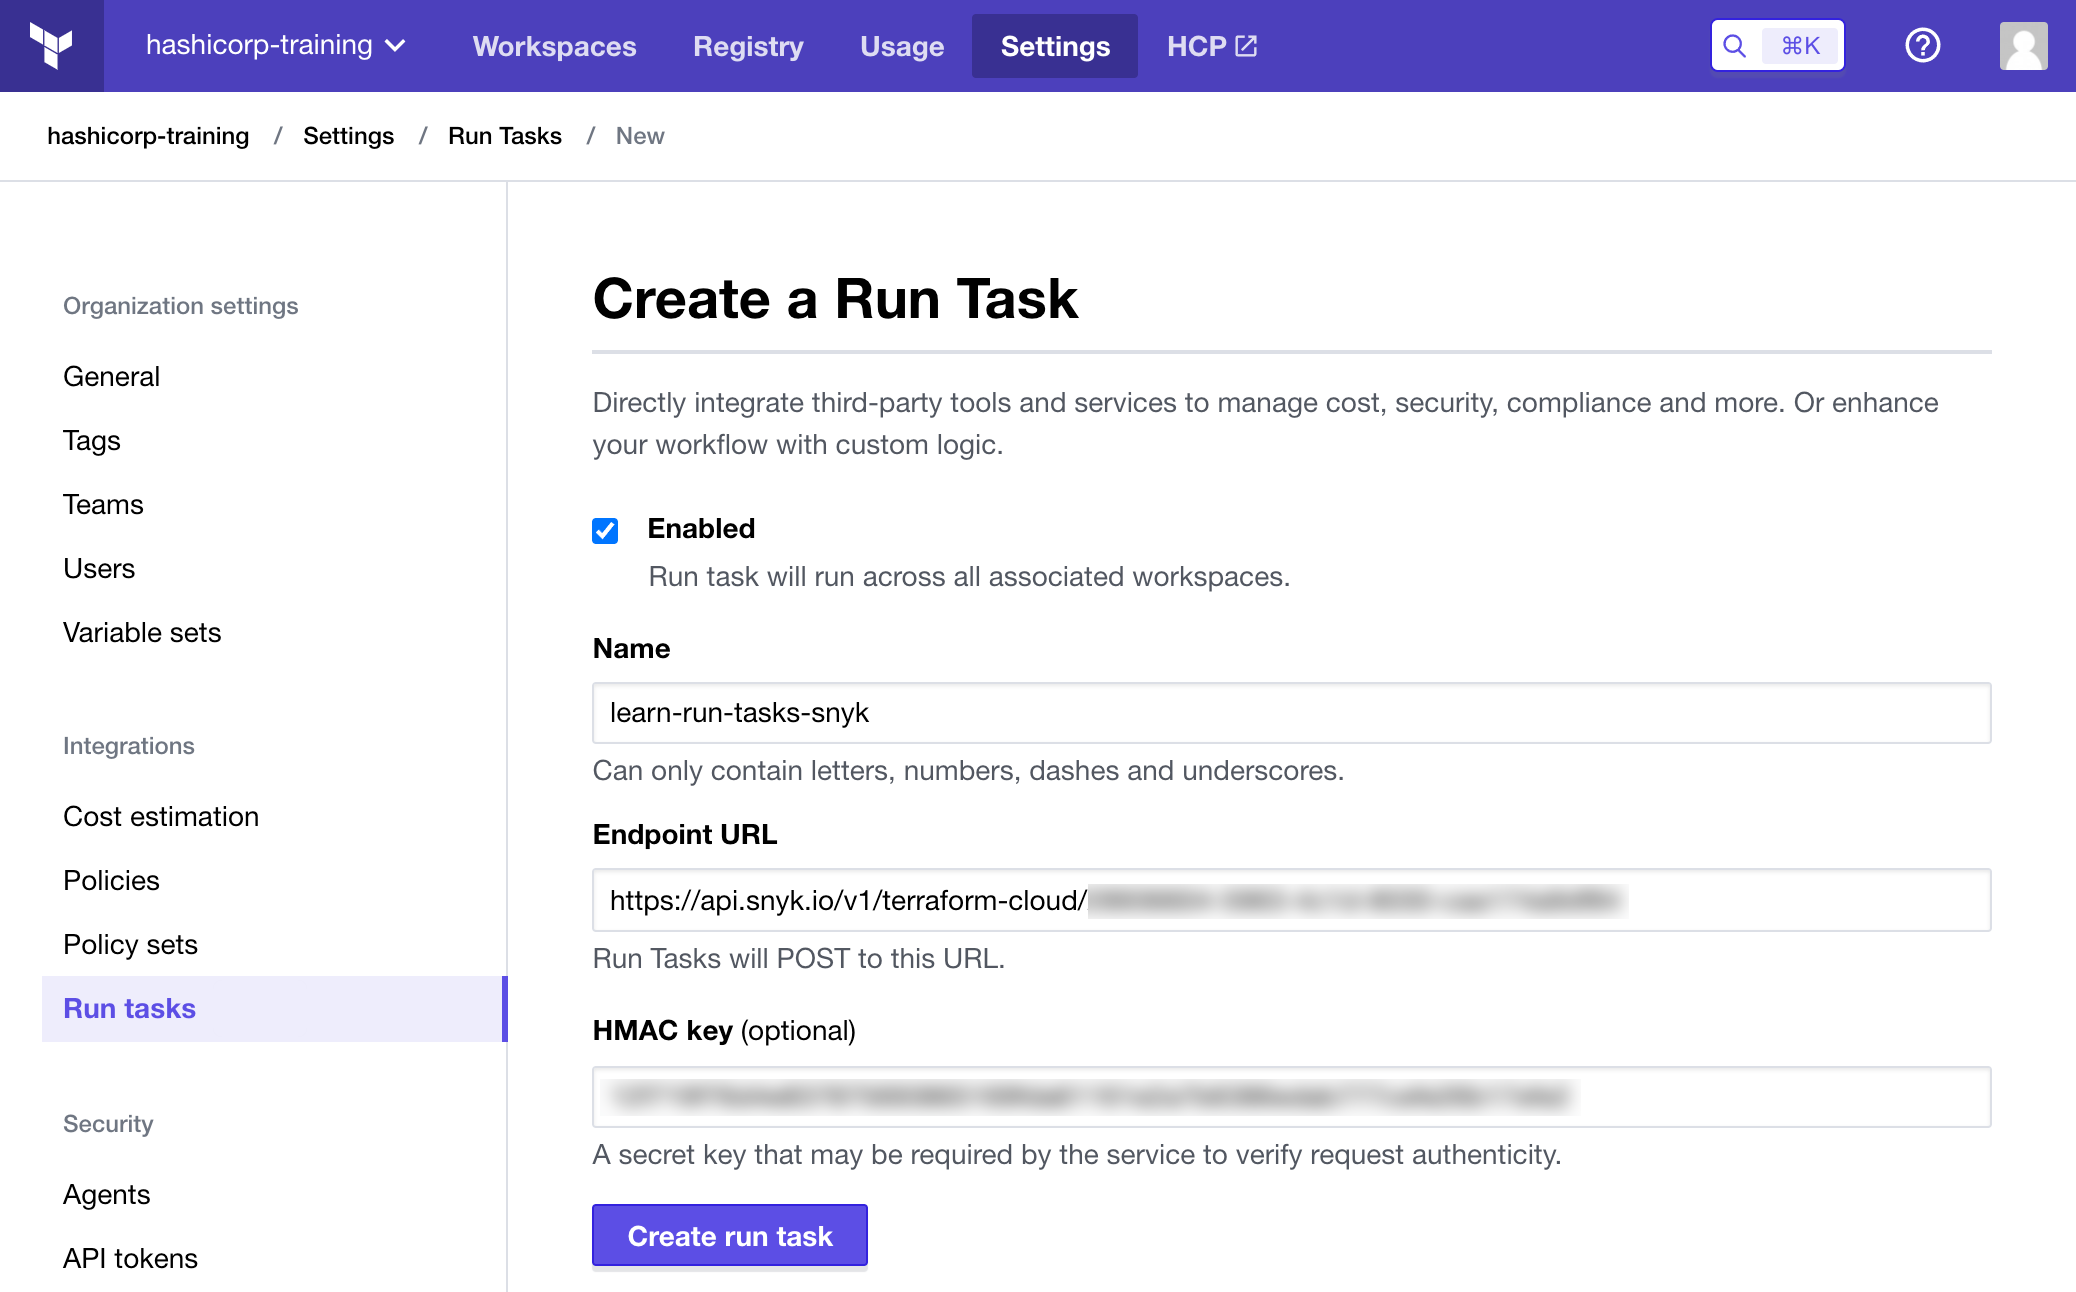Image resolution: width=2076 pixels, height=1292 pixels.
Task: Select Run tasks in the sidebar
Action: (274, 1008)
